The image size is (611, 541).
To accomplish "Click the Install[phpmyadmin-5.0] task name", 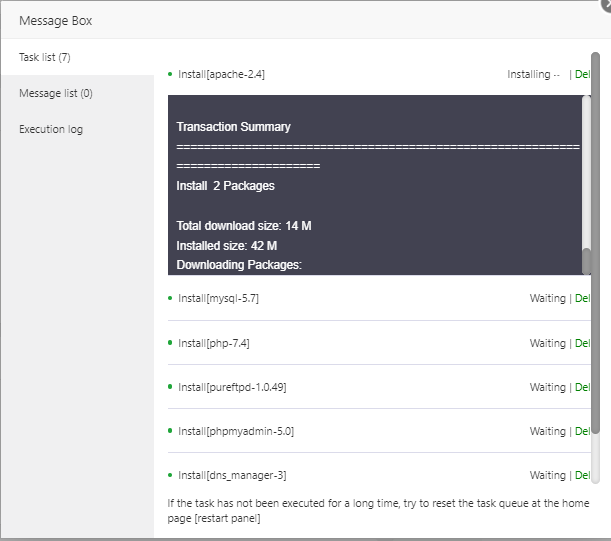I will (236, 431).
